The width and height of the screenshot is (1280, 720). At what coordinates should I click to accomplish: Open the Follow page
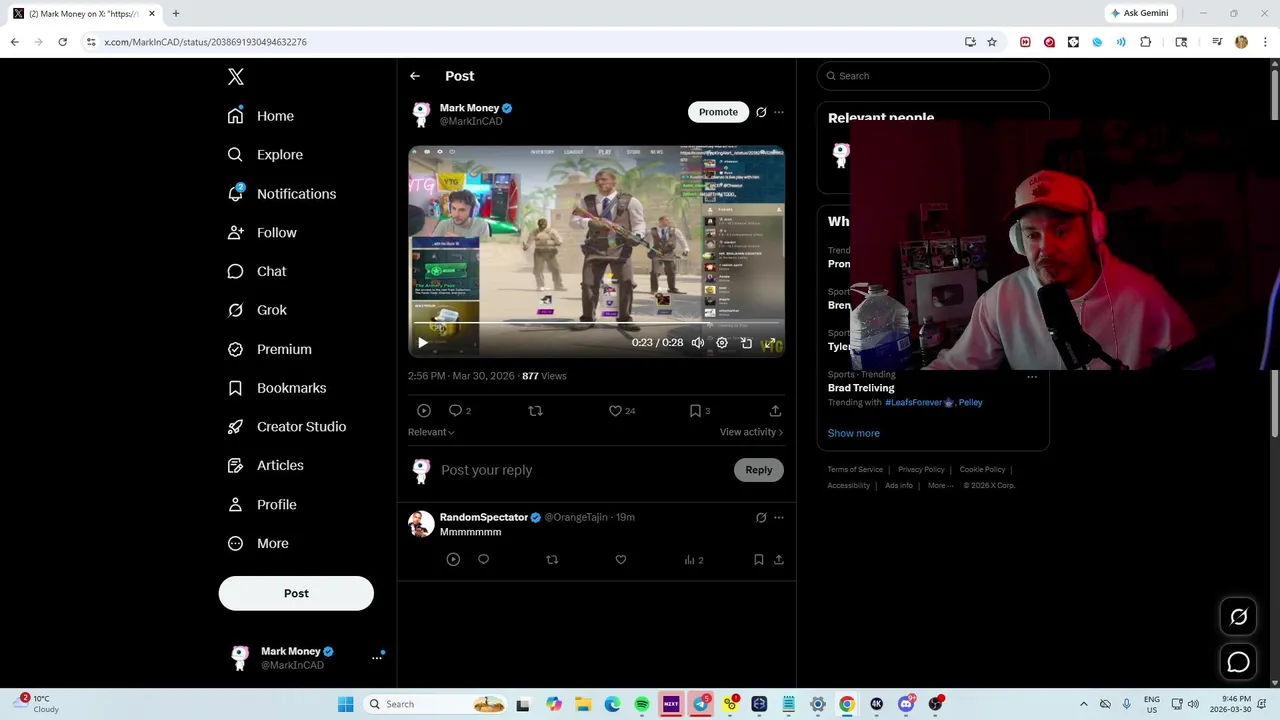coord(262,233)
